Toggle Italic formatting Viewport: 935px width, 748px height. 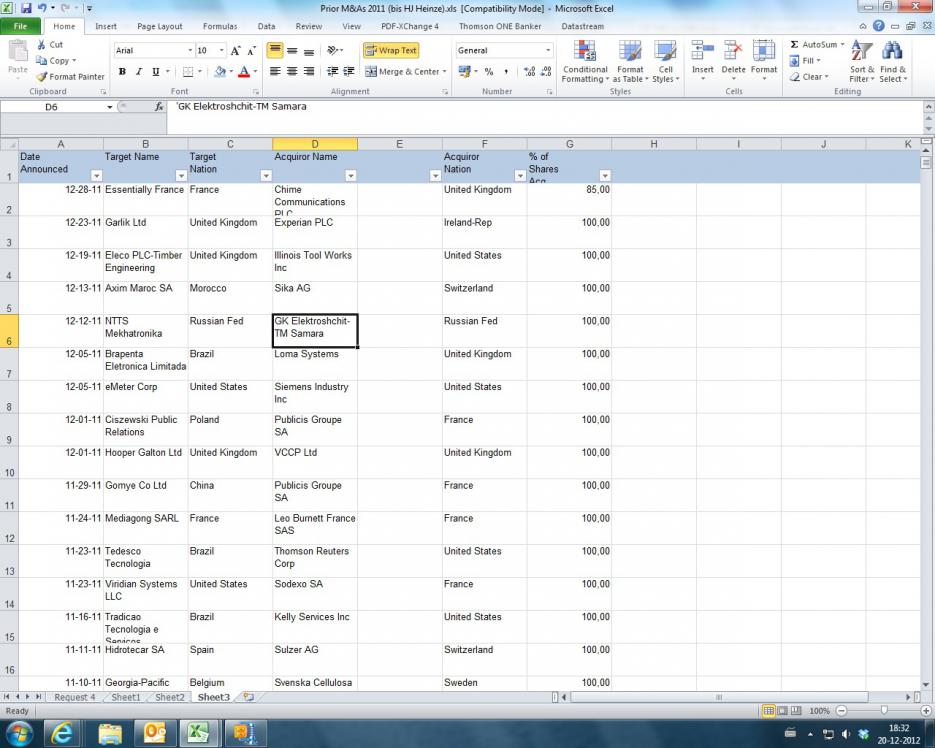pyautogui.click(x=139, y=72)
